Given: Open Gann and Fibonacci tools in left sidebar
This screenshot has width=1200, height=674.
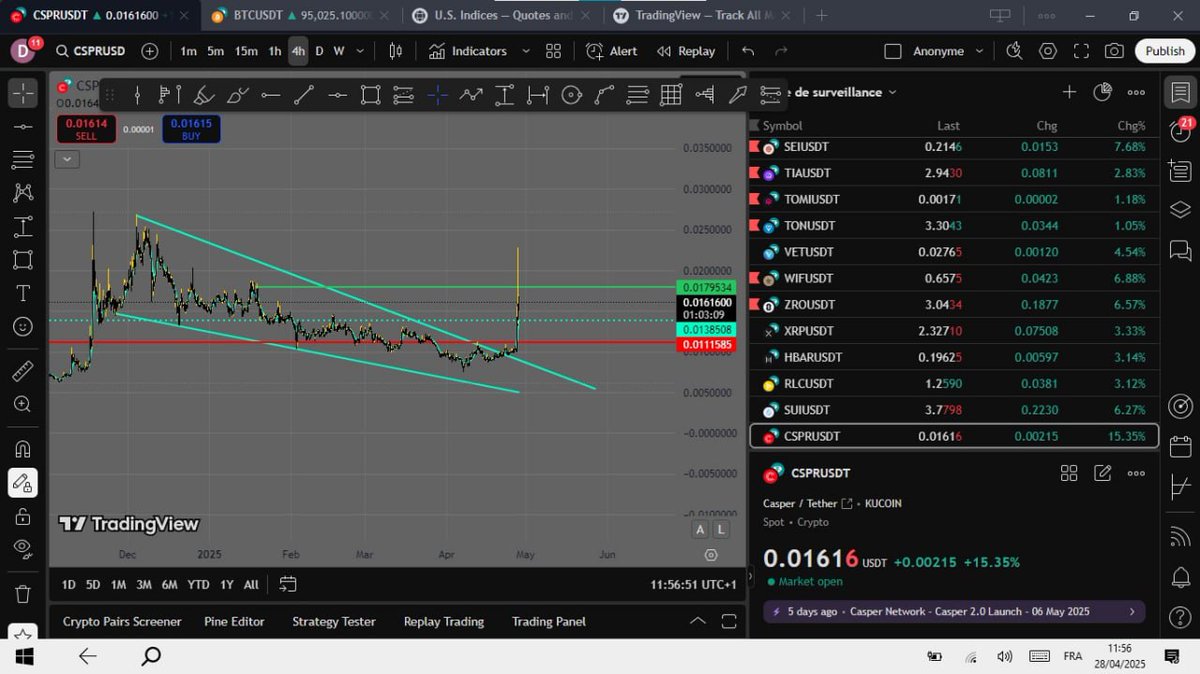Looking at the screenshot, I should [22, 160].
